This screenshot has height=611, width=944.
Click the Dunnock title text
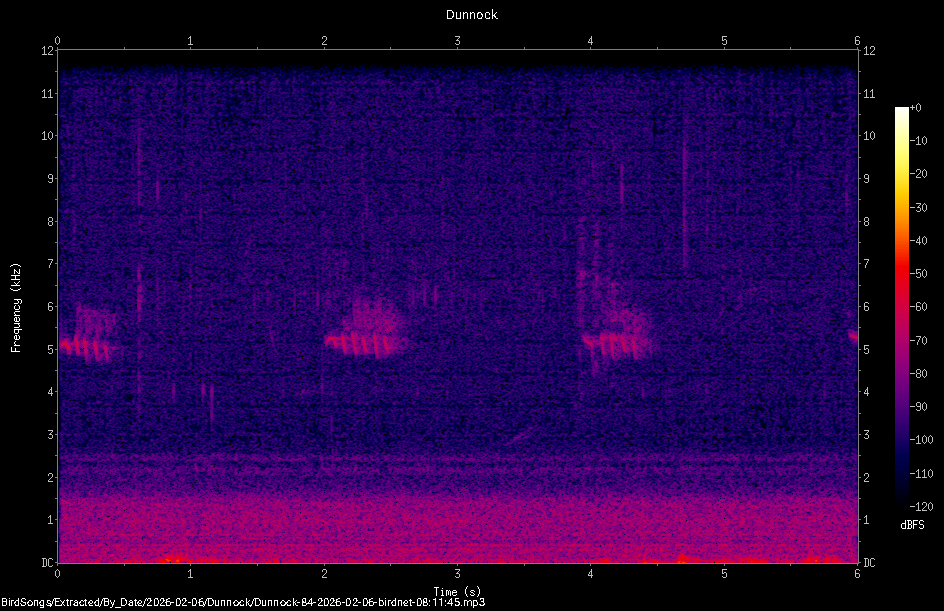coord(471,15)
